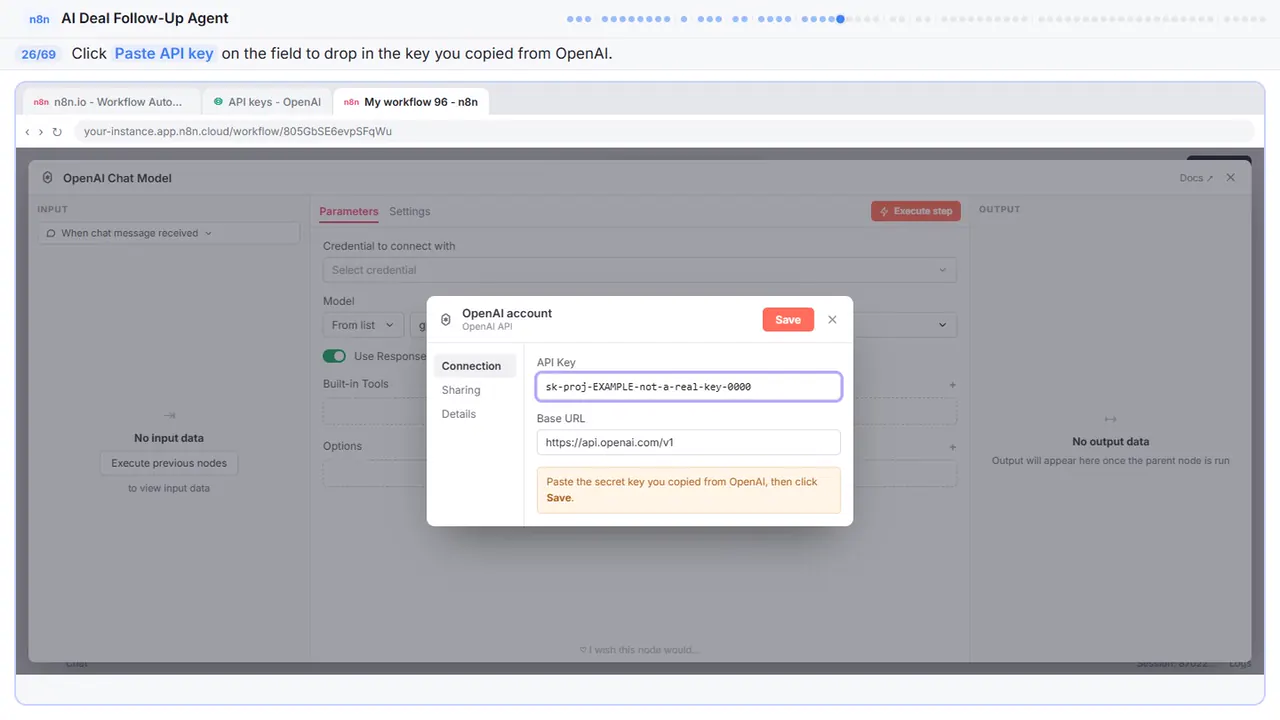The image size is (1280, 720).
Task: Toggle the Use Responses switch
Action: pyautogui.click(x=334, y=356)
